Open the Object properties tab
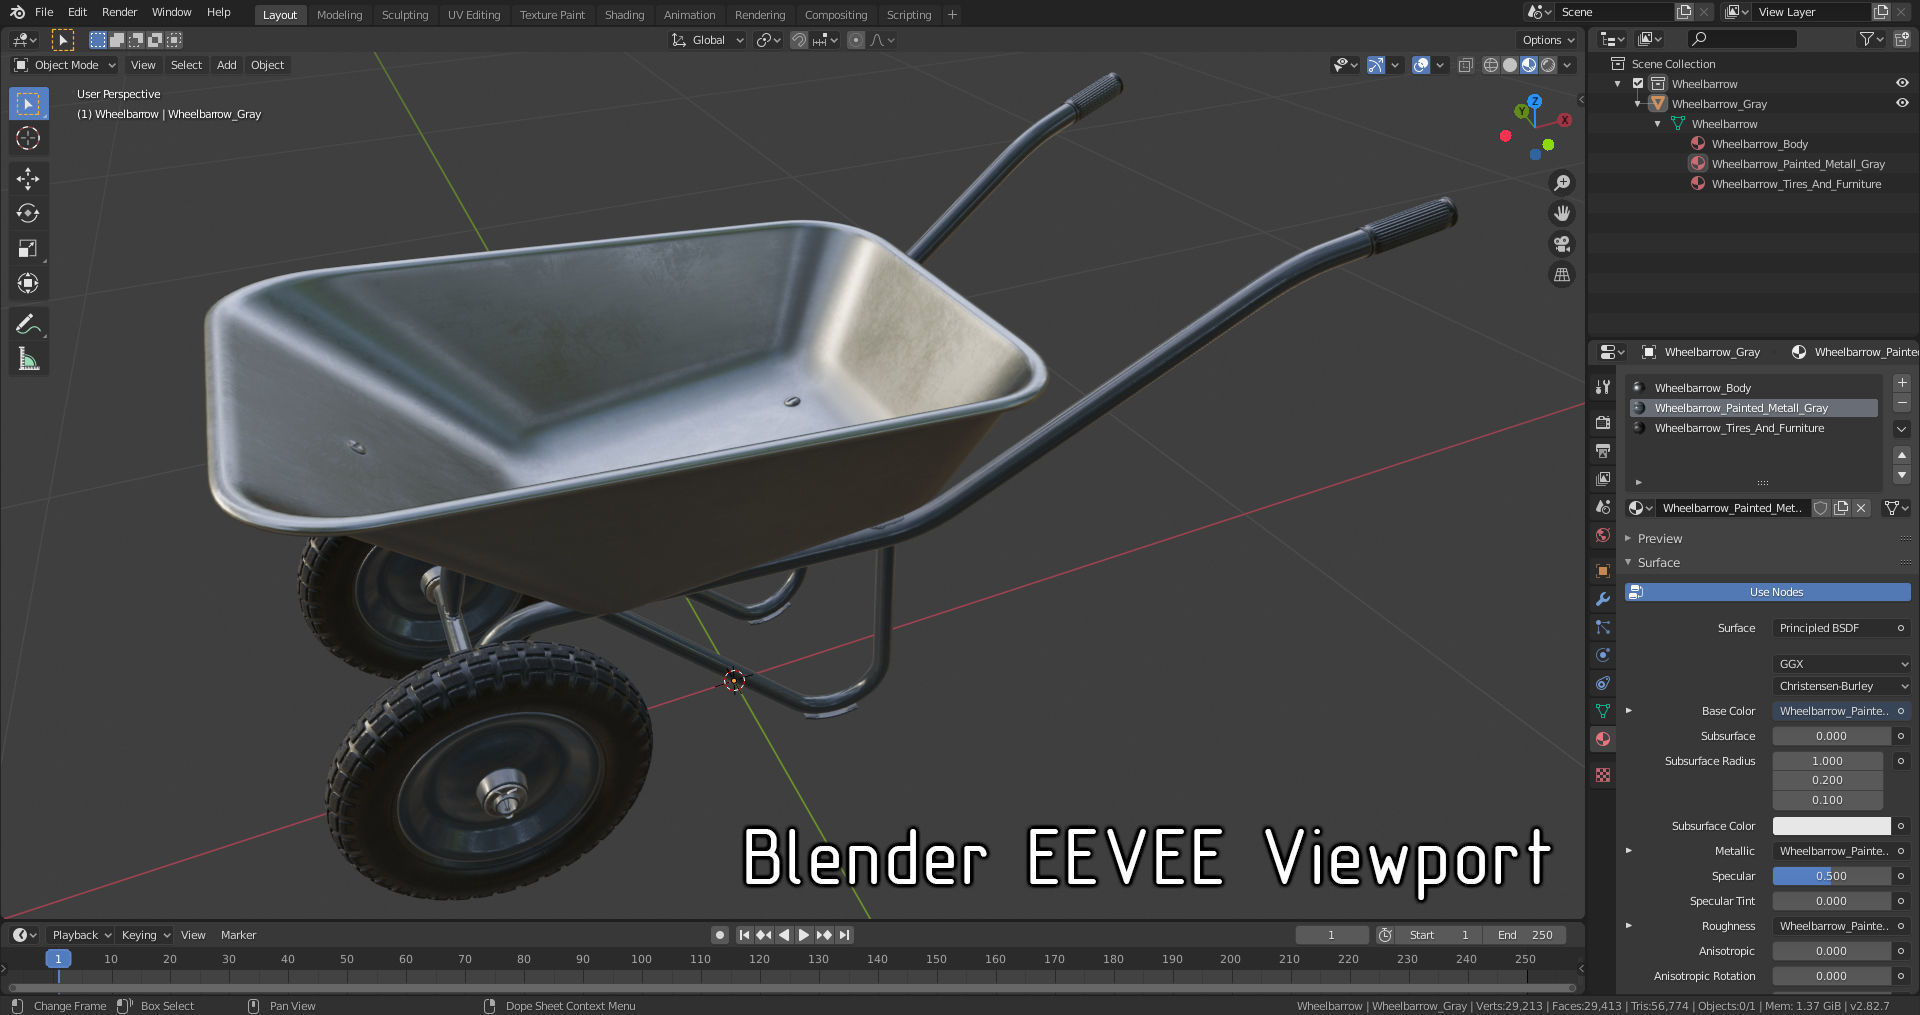The height and width of the screenshot is (1015, 1920). (1603, 571)
